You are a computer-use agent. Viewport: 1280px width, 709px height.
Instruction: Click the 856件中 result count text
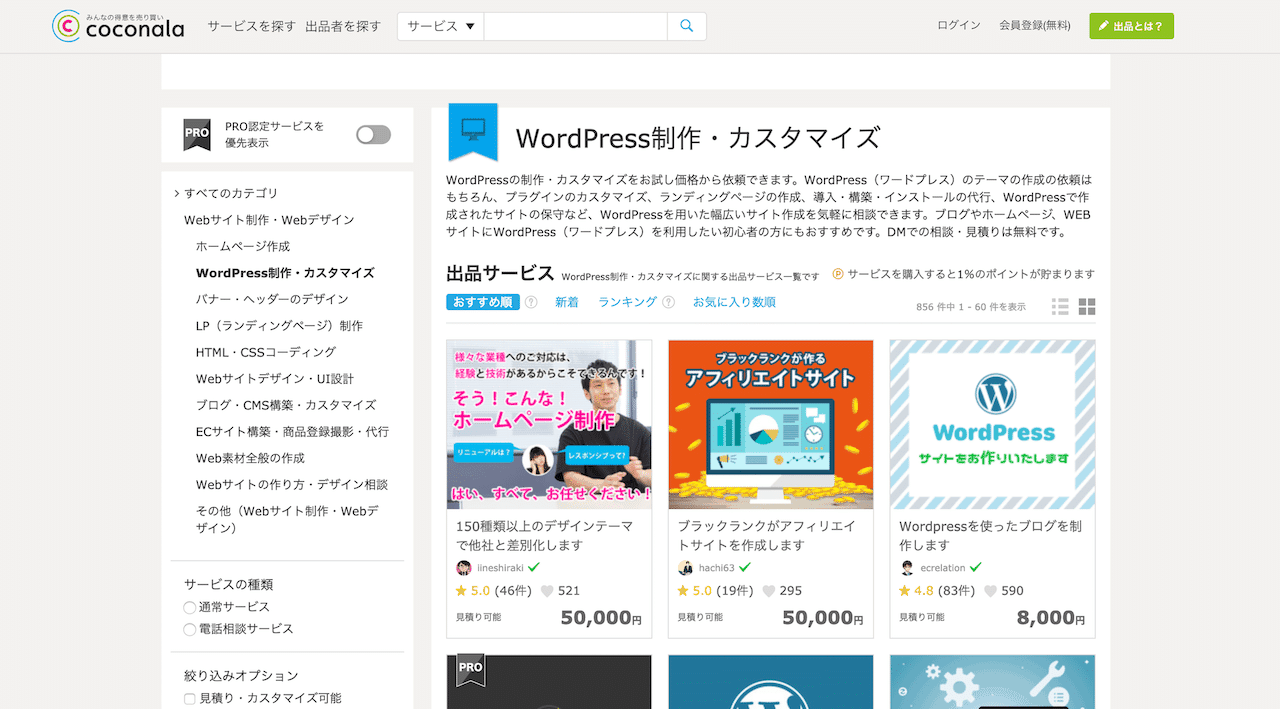click(x=971, y=307)
